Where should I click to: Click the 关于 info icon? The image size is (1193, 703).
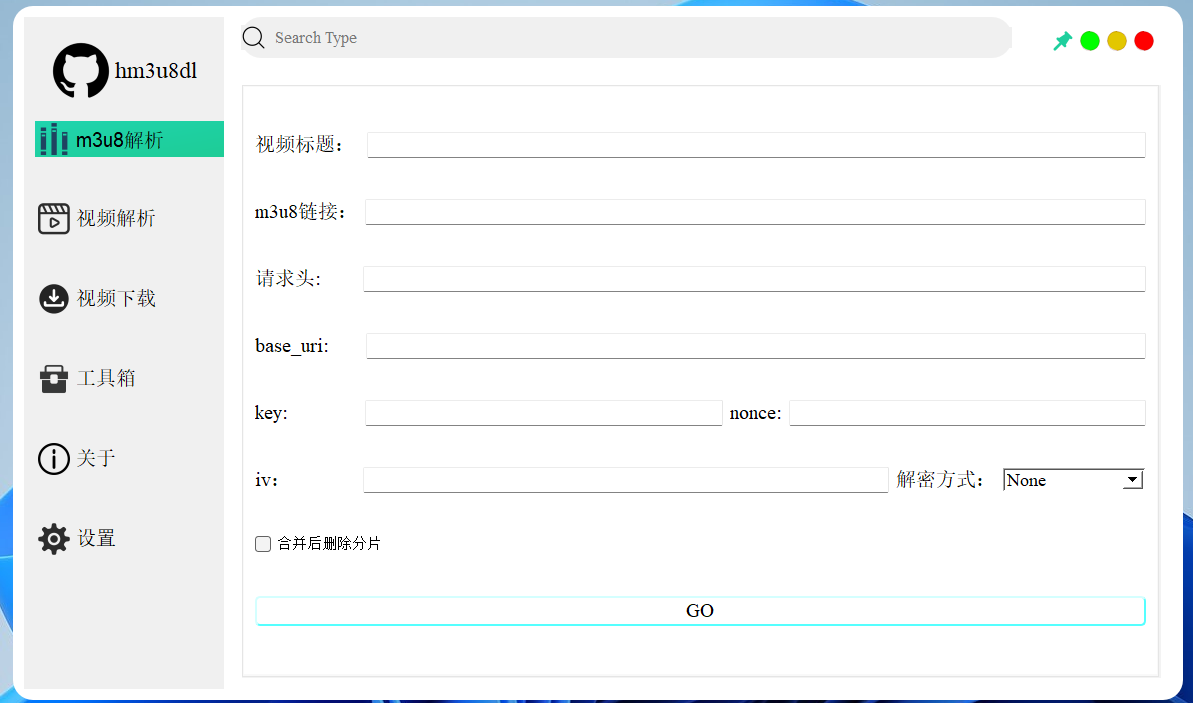[x=54, y=458]
